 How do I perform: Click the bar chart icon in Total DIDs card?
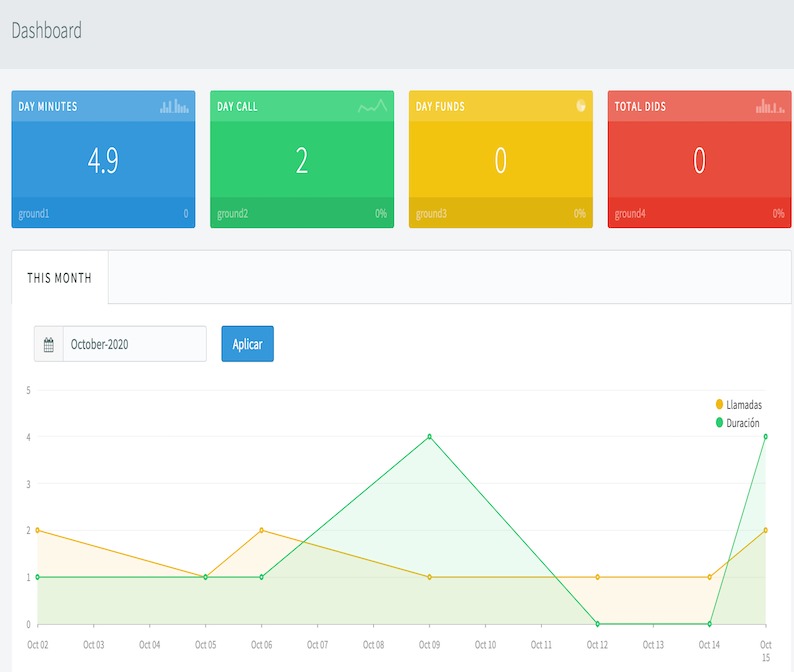pyautogui.click(x=771, y=106)
